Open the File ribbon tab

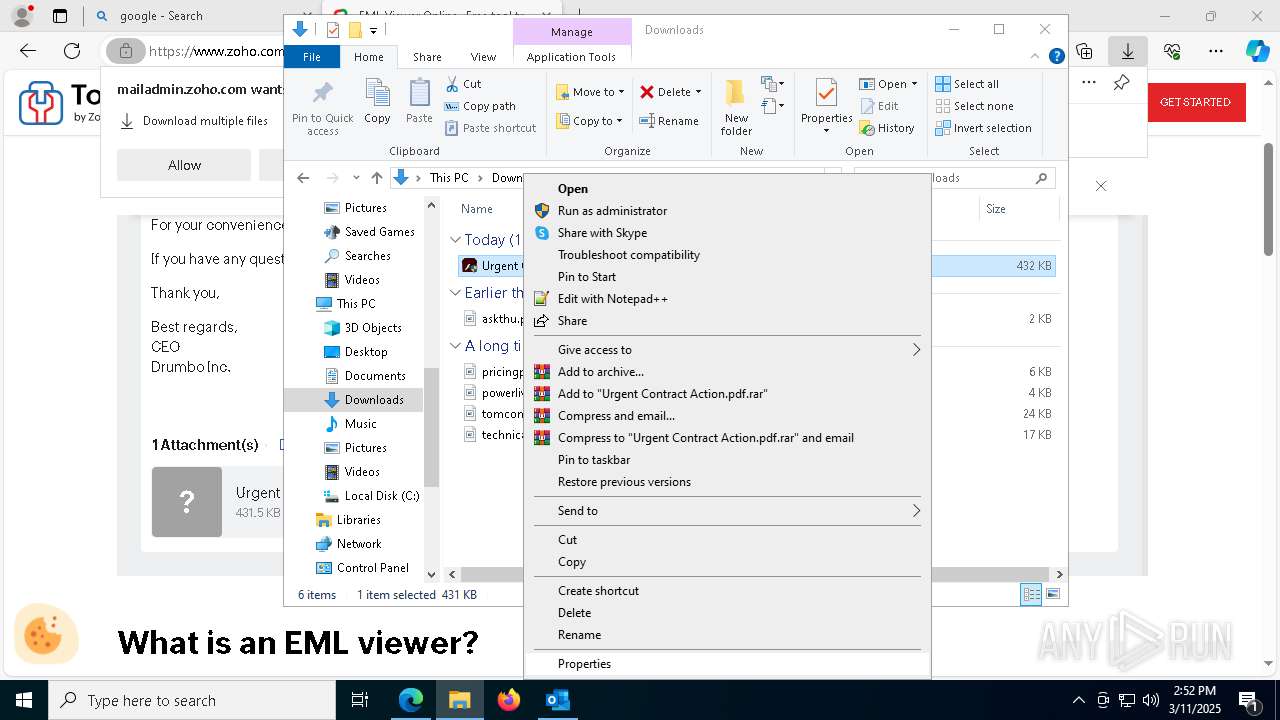click(312, 57)
